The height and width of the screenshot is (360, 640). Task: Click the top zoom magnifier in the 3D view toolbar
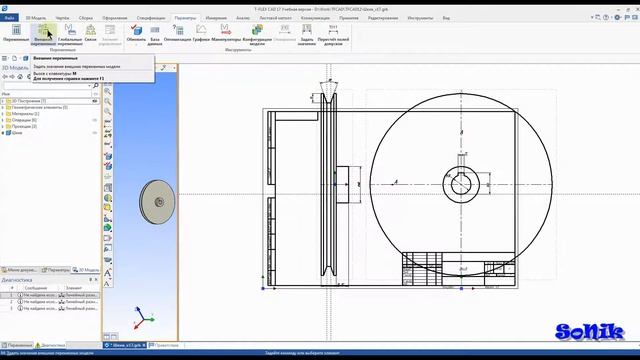tap(108, 91)
